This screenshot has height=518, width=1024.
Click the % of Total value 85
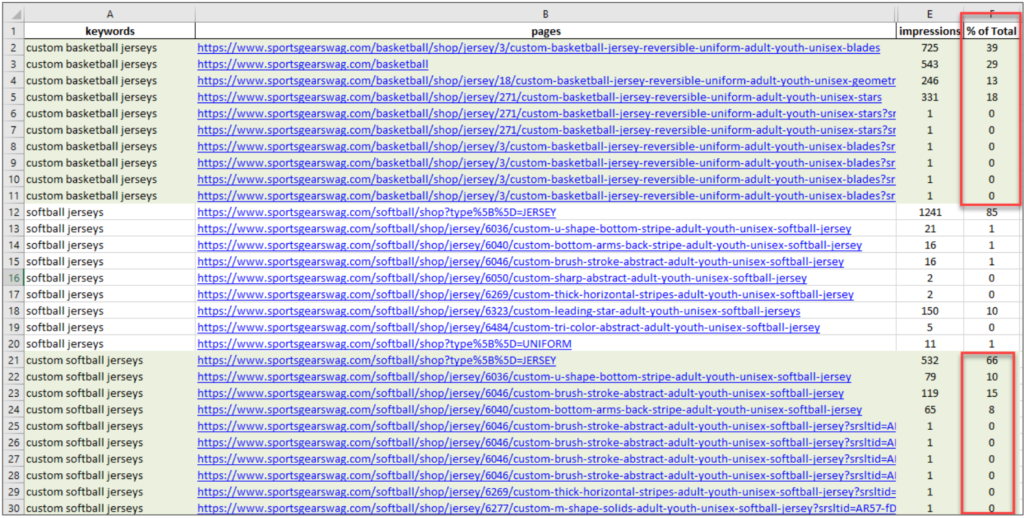point(991,212)
